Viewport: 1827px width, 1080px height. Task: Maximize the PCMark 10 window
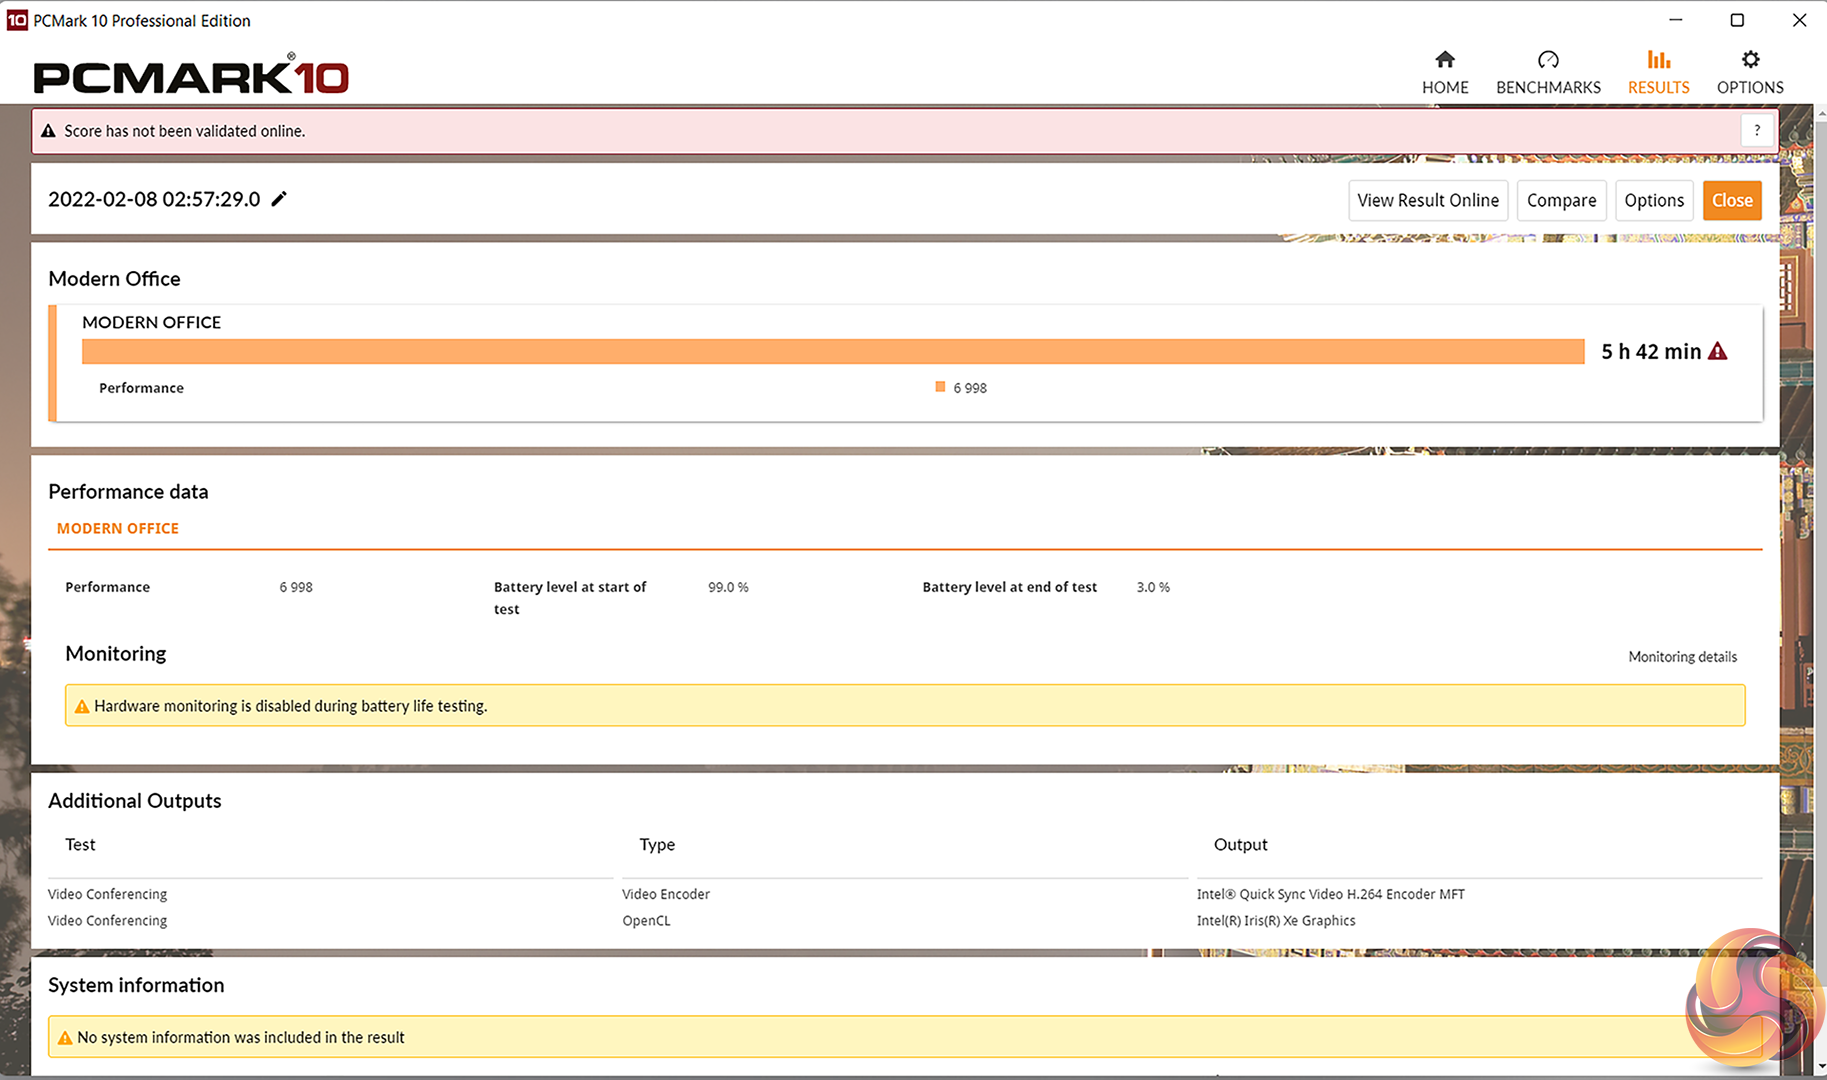(1737, 20)
